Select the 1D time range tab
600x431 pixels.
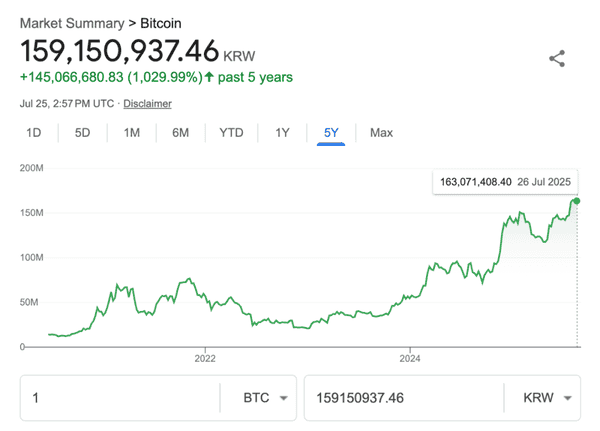(34, 133)
